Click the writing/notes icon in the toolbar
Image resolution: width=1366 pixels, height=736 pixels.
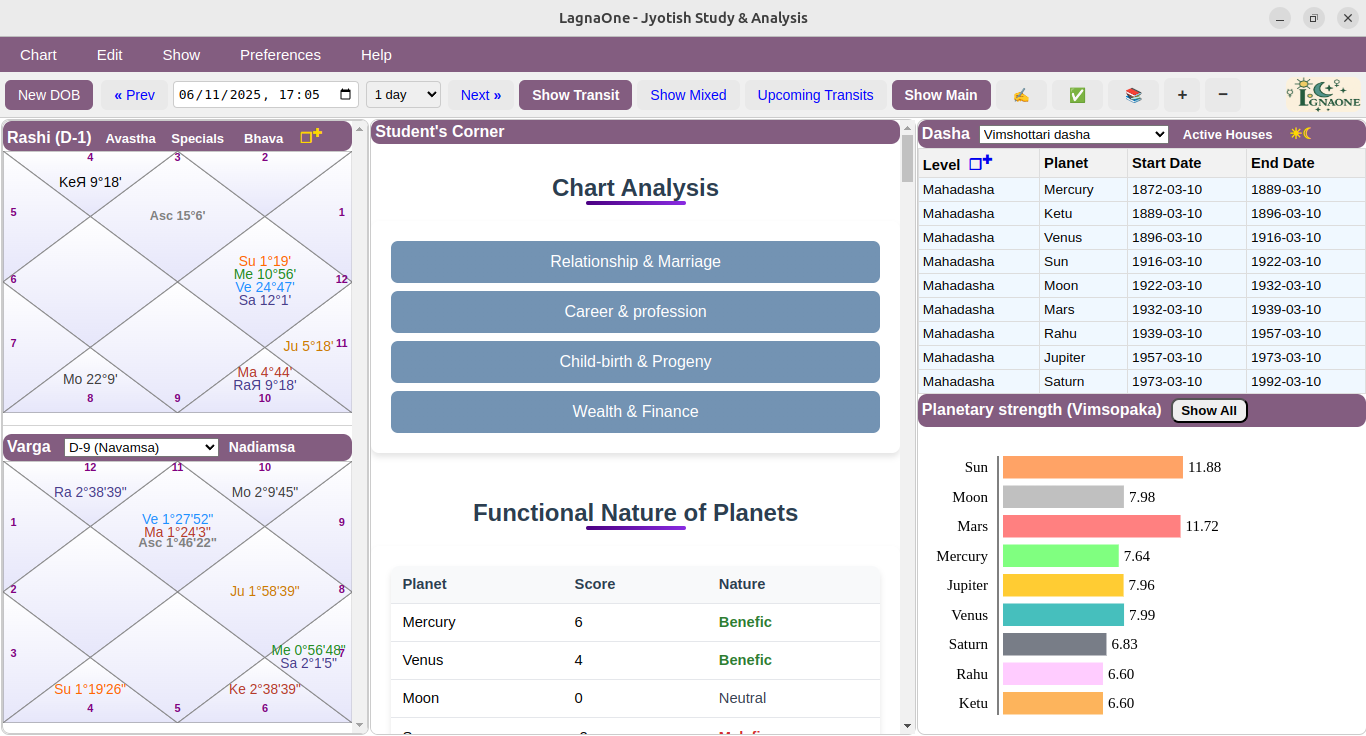[1021, 94]
